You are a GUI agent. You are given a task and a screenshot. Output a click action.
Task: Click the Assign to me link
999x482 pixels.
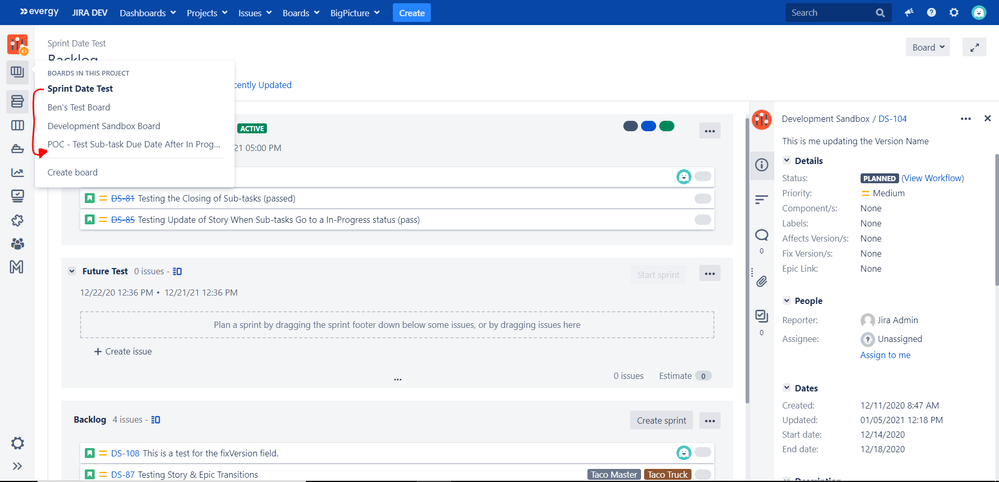[886, 355]
